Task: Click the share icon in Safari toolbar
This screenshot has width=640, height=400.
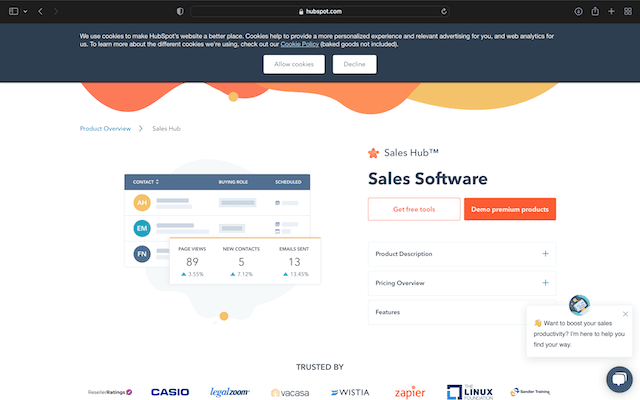Action: pyautogui.click(x=595, y=11)
